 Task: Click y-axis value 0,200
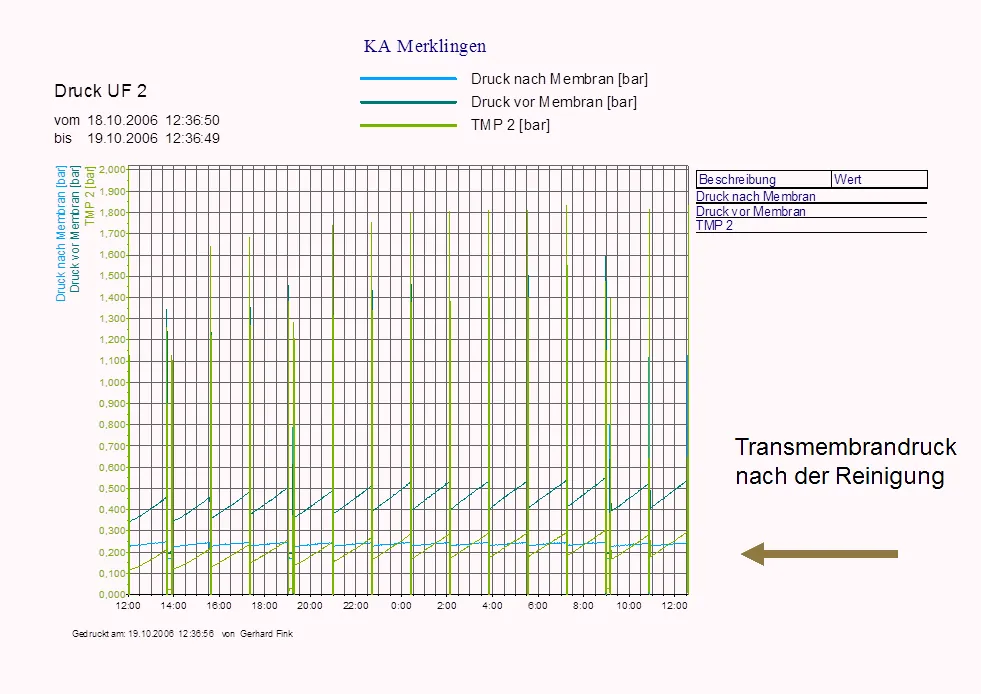point(113,553)
